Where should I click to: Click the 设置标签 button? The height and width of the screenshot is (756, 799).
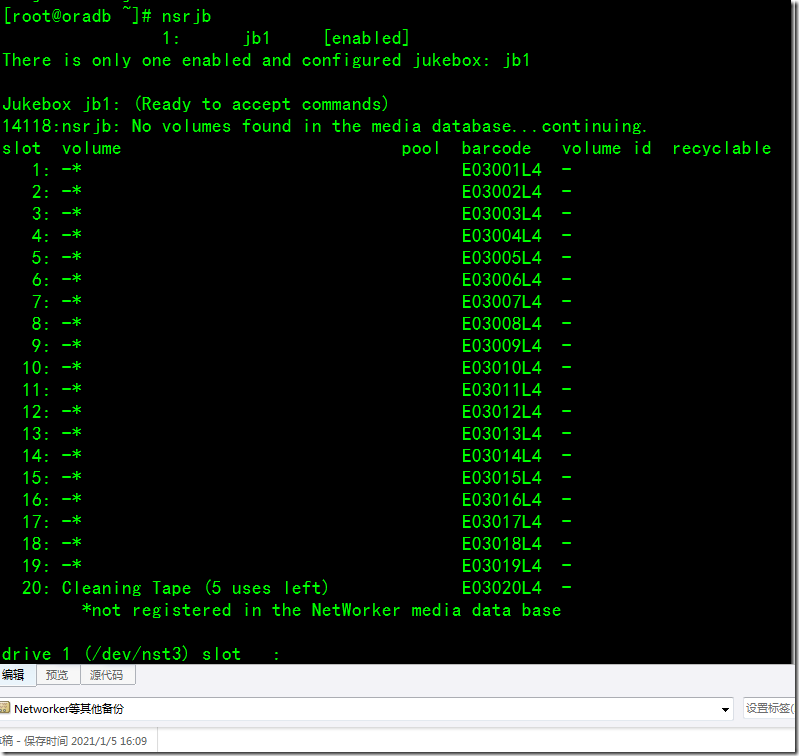pos(769,708)
